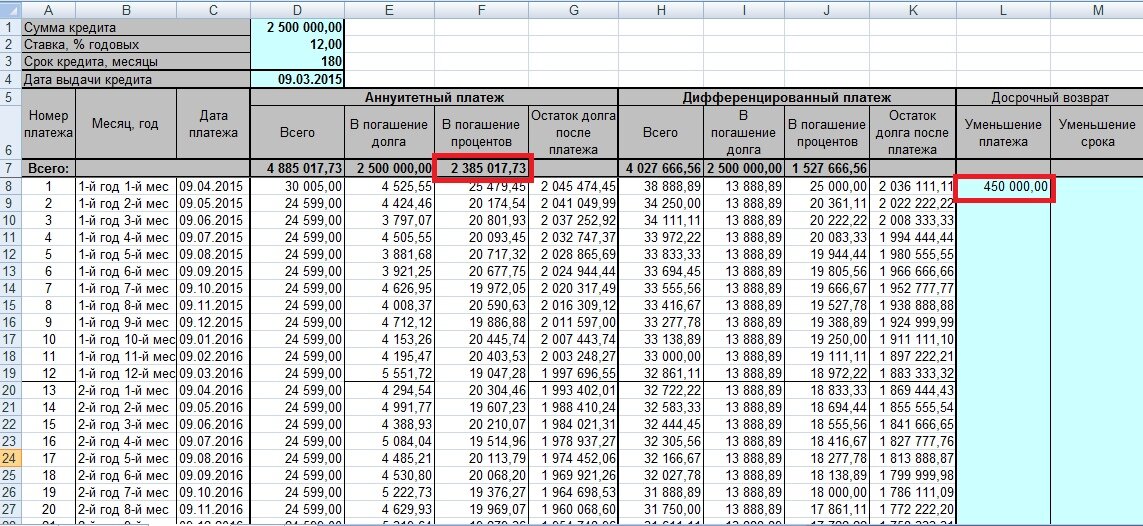
Task: Click the 'Ставка, % годовых' label cell
Action: point(136,44)
